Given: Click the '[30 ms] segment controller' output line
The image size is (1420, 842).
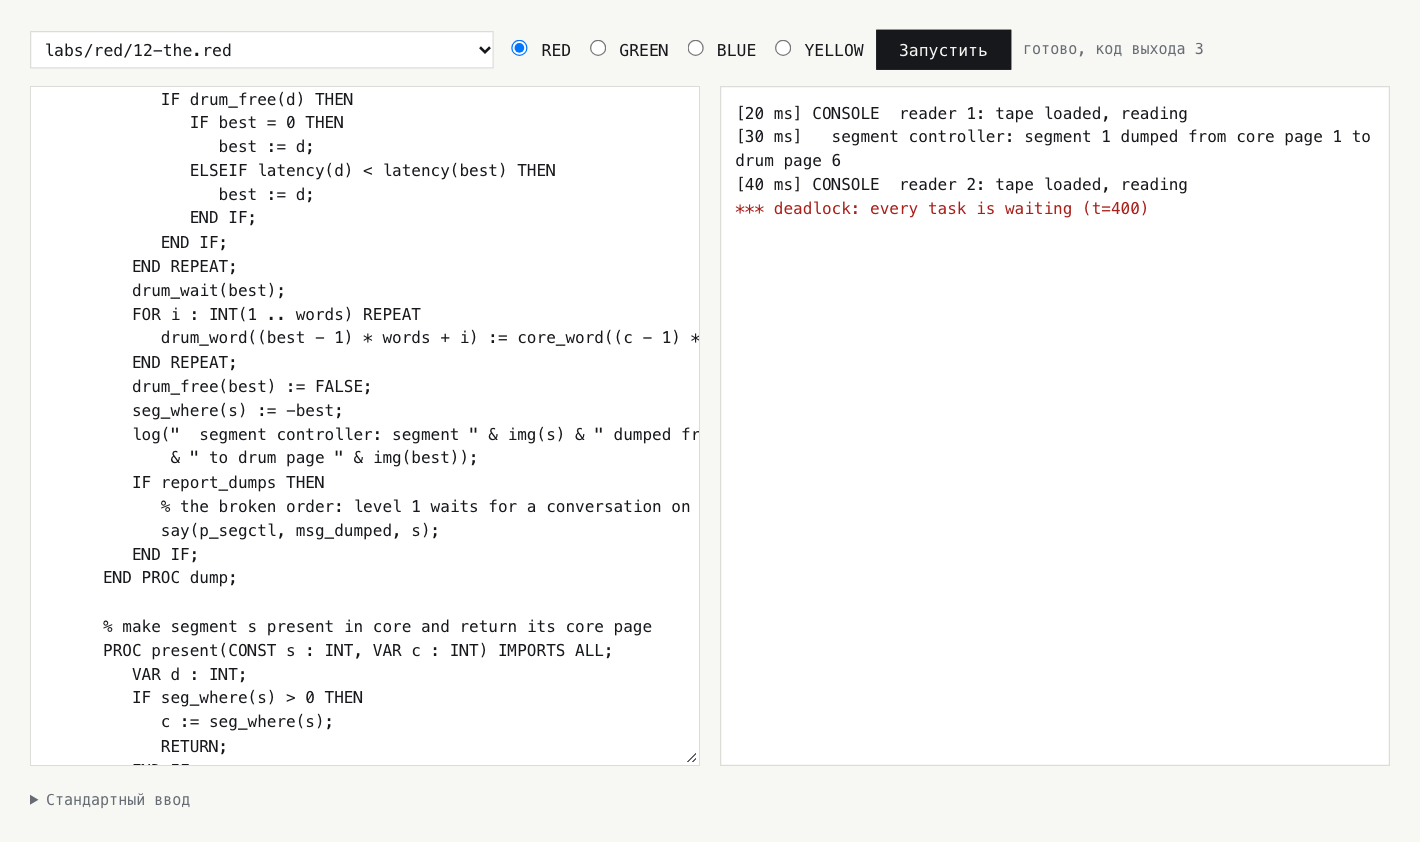Looking at the screenshot, I should click(x=1053, y=149).
